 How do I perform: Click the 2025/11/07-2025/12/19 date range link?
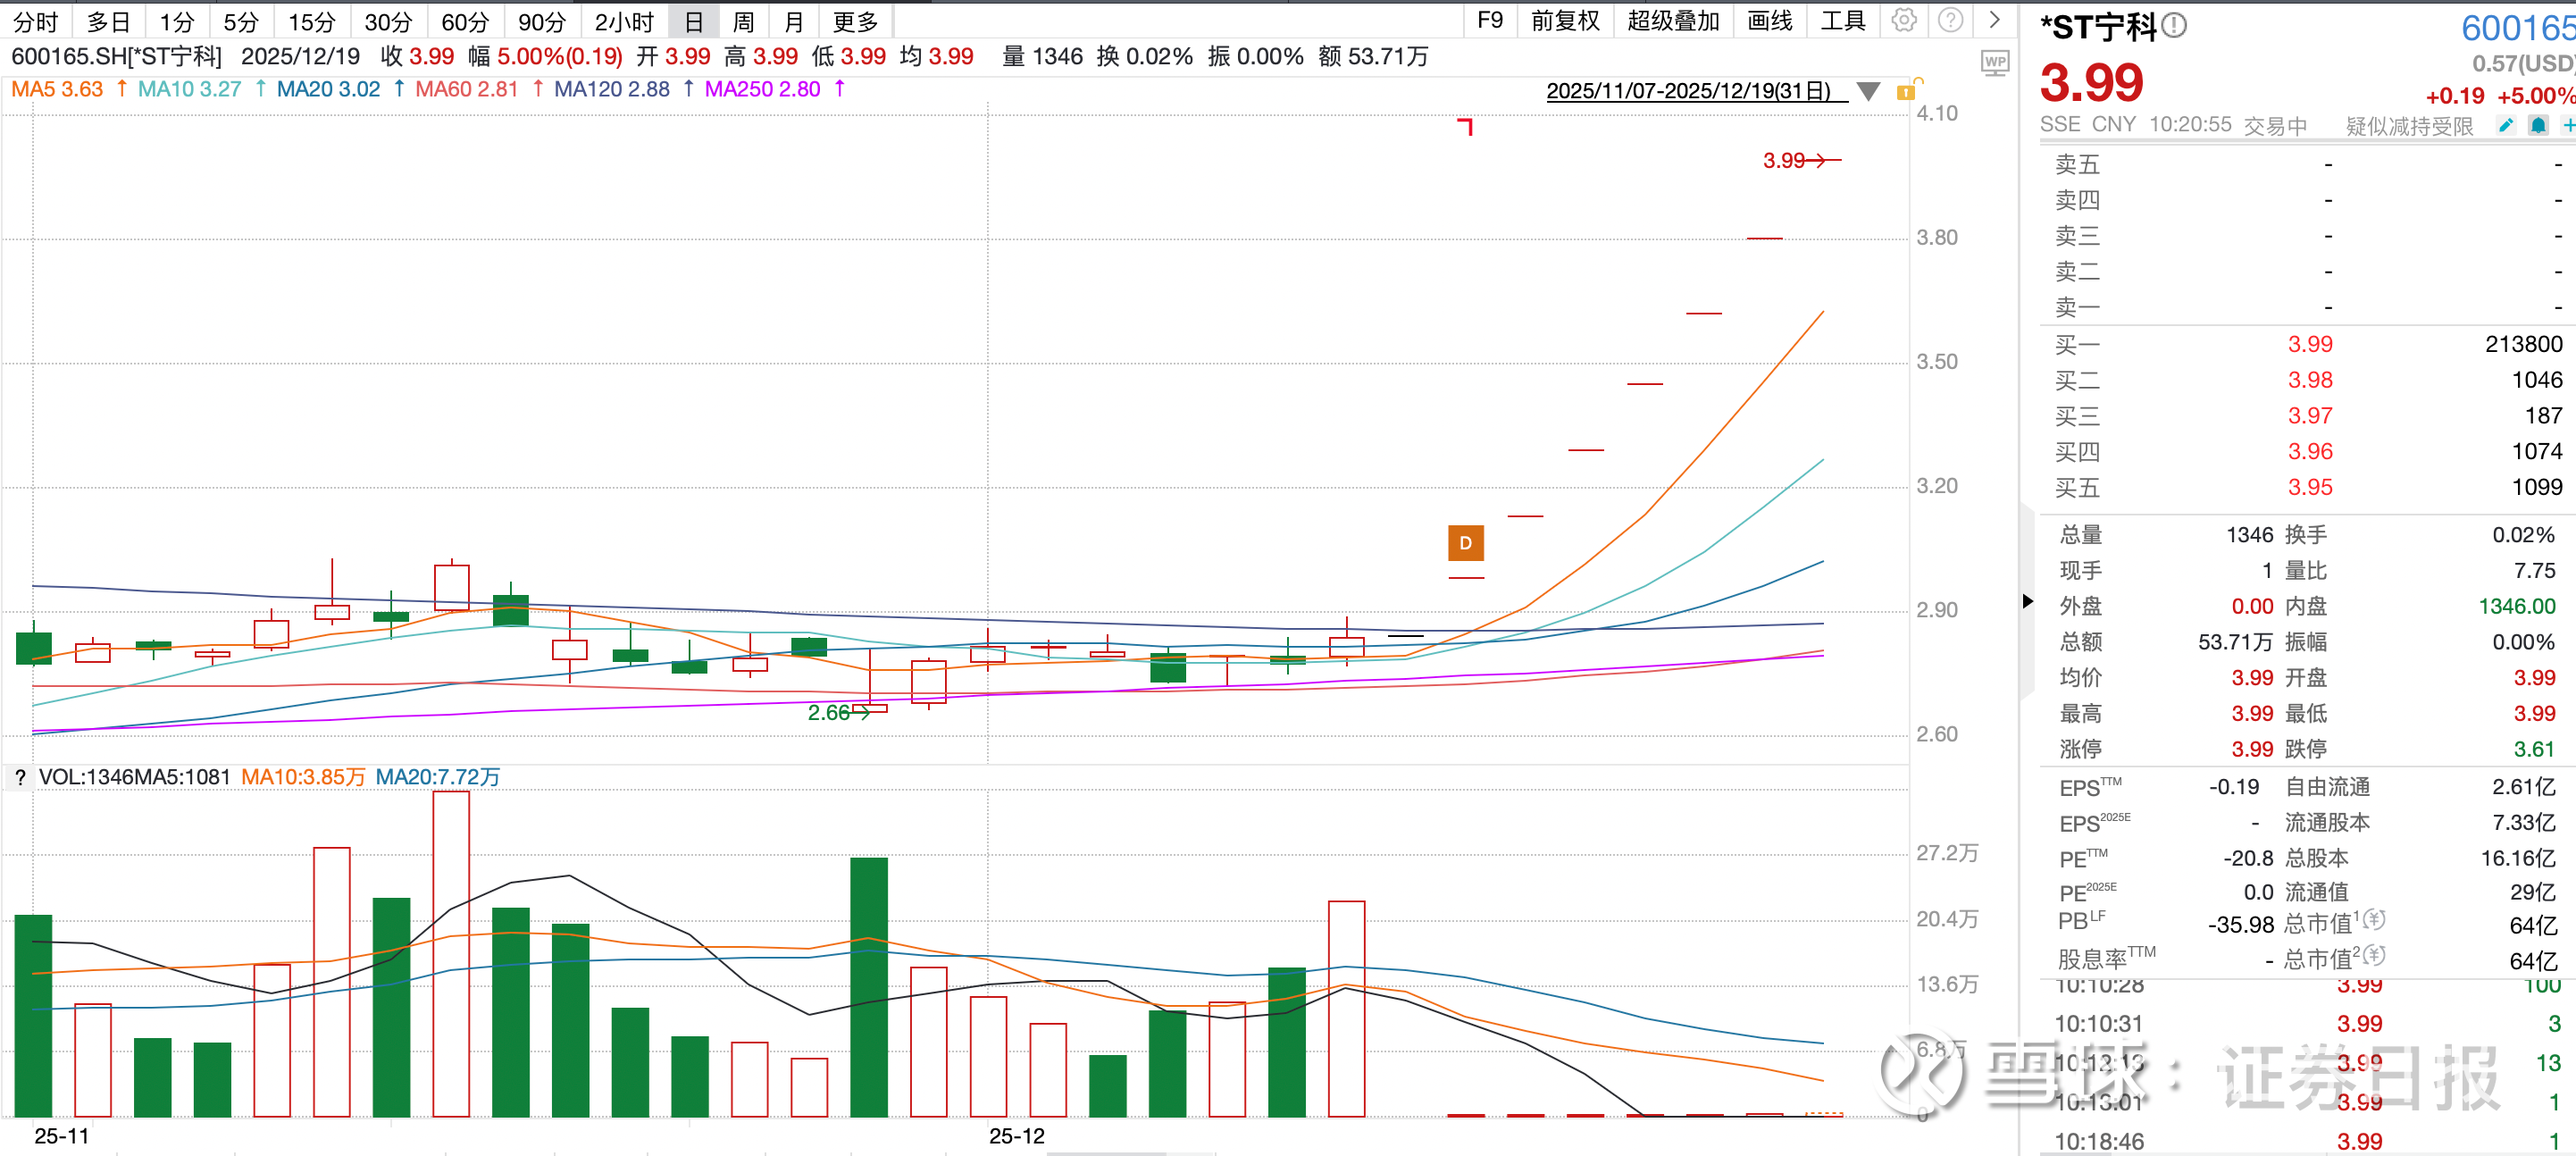(x=1689, y=91)
